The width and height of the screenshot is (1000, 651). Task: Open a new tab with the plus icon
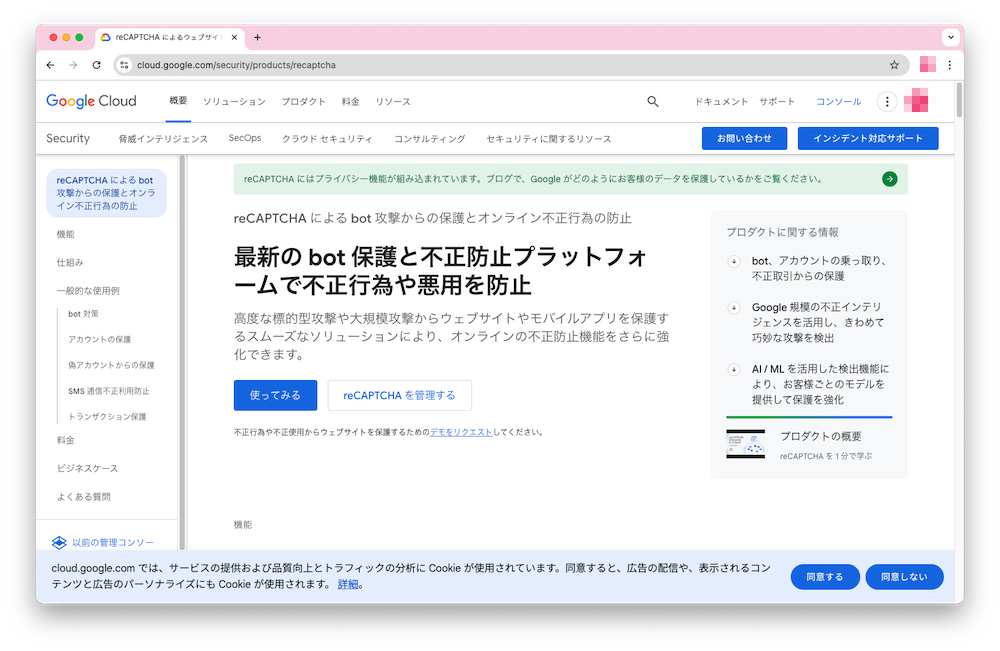pyautogui.click(x=257, y=37)
